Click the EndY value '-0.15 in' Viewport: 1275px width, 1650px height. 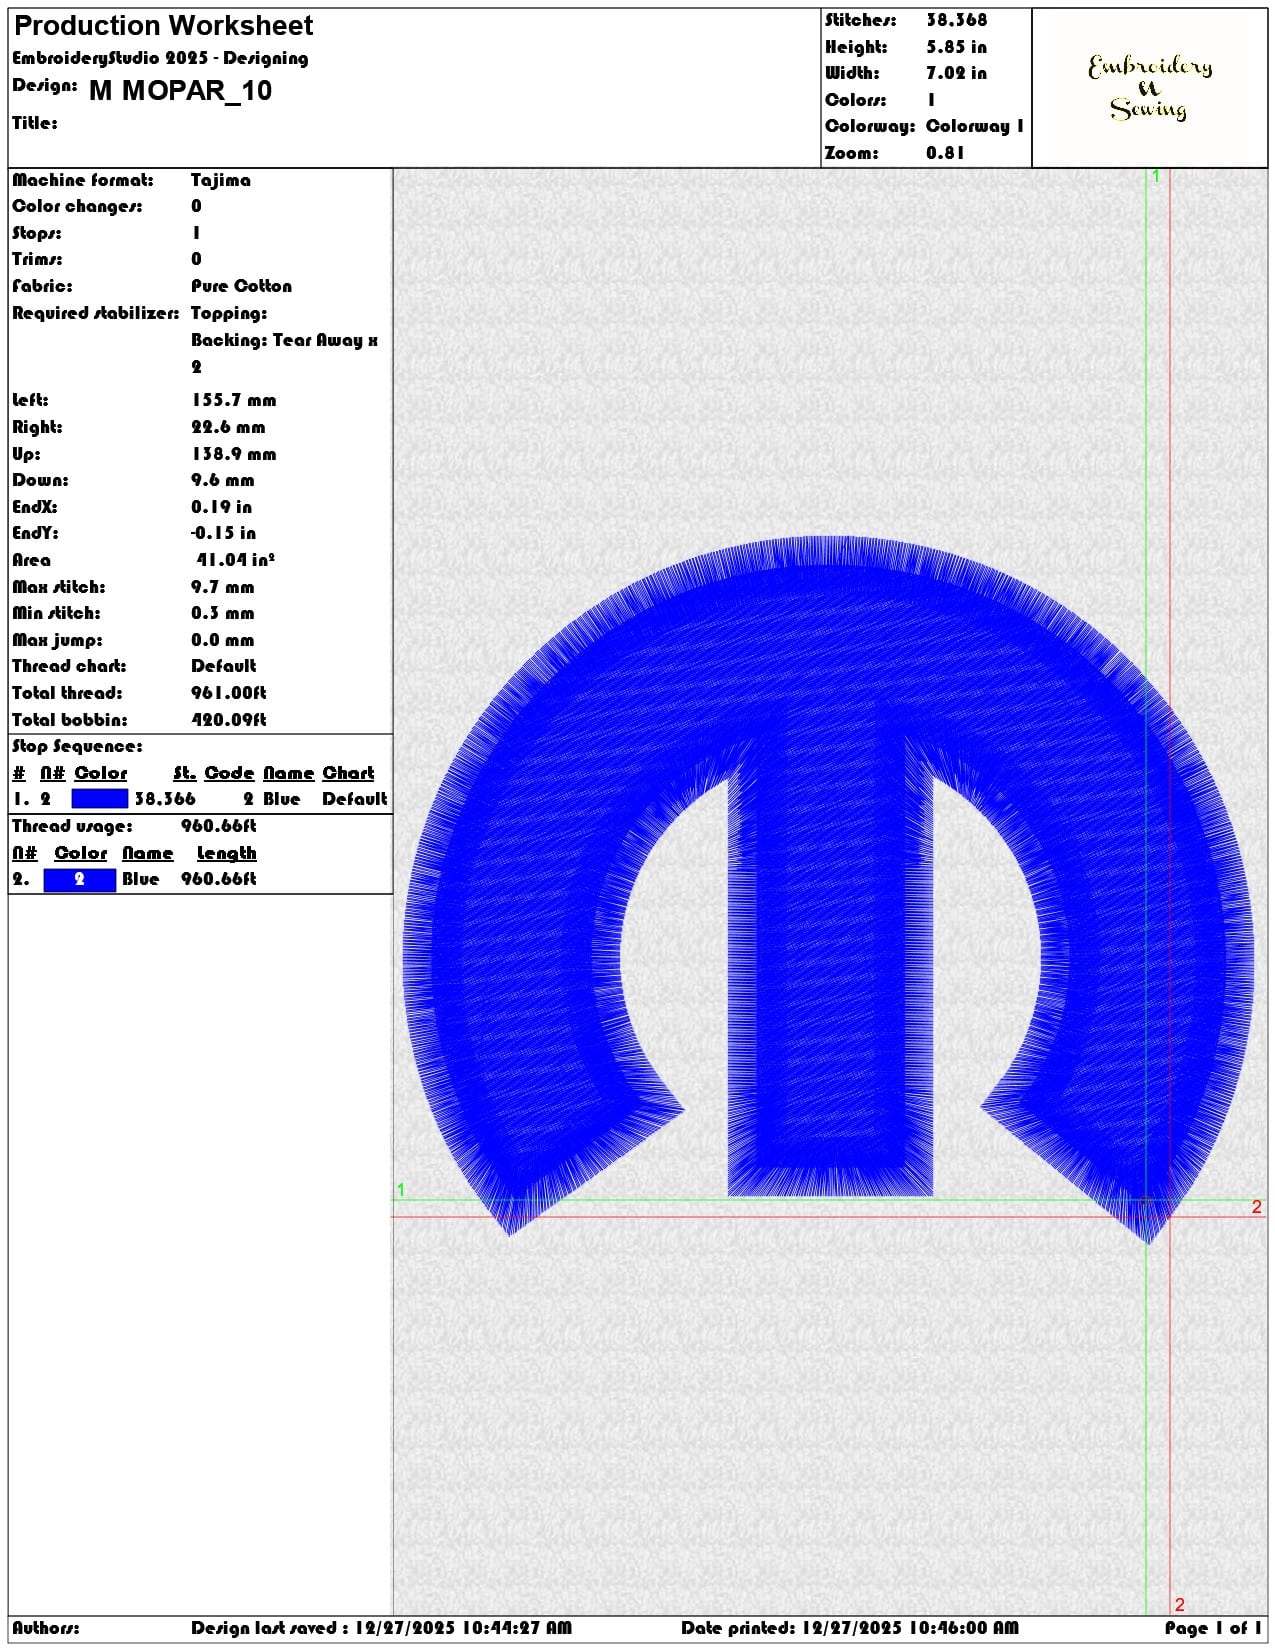pyautogui.click(x=223, y=533)
